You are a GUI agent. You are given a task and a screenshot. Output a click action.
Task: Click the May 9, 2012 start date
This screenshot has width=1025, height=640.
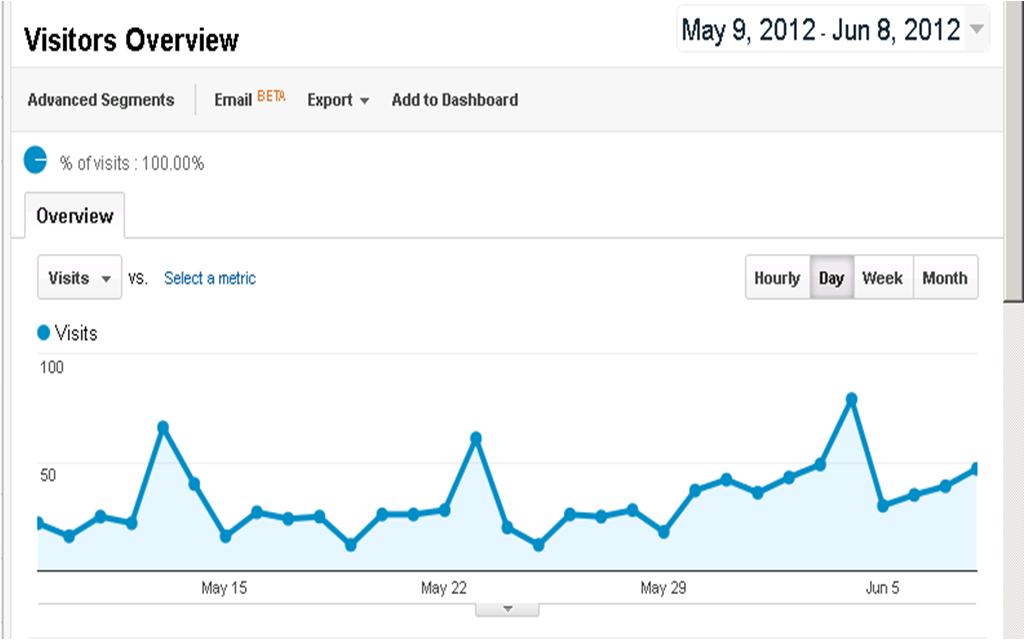pyautogui.click(x=746, y=30)
